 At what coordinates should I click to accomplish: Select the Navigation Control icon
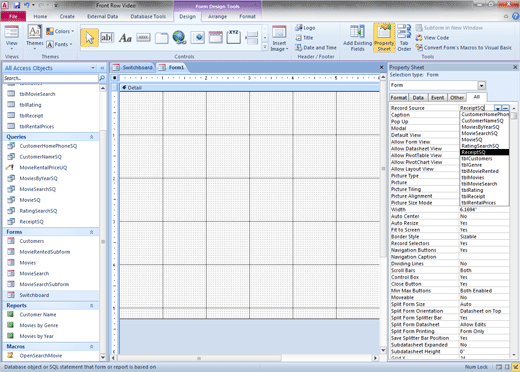tap(216, 38)
